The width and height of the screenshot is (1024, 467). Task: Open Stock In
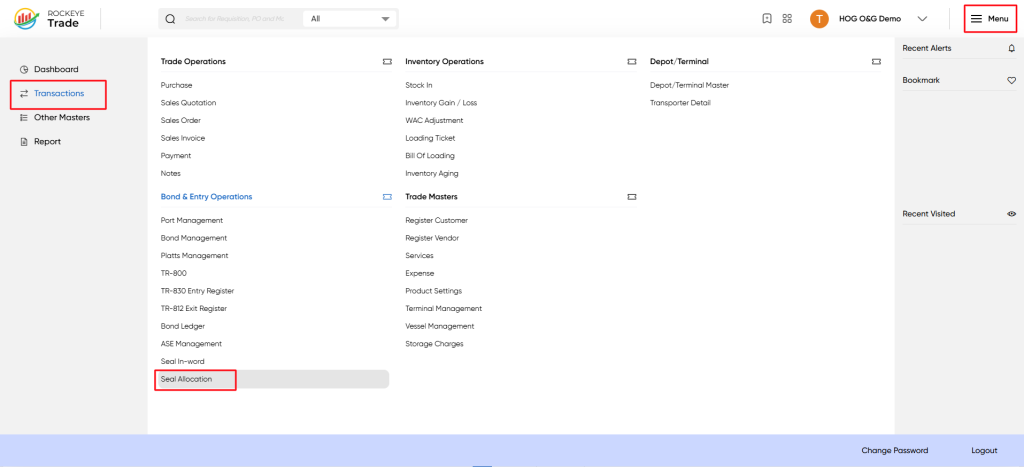419,86
